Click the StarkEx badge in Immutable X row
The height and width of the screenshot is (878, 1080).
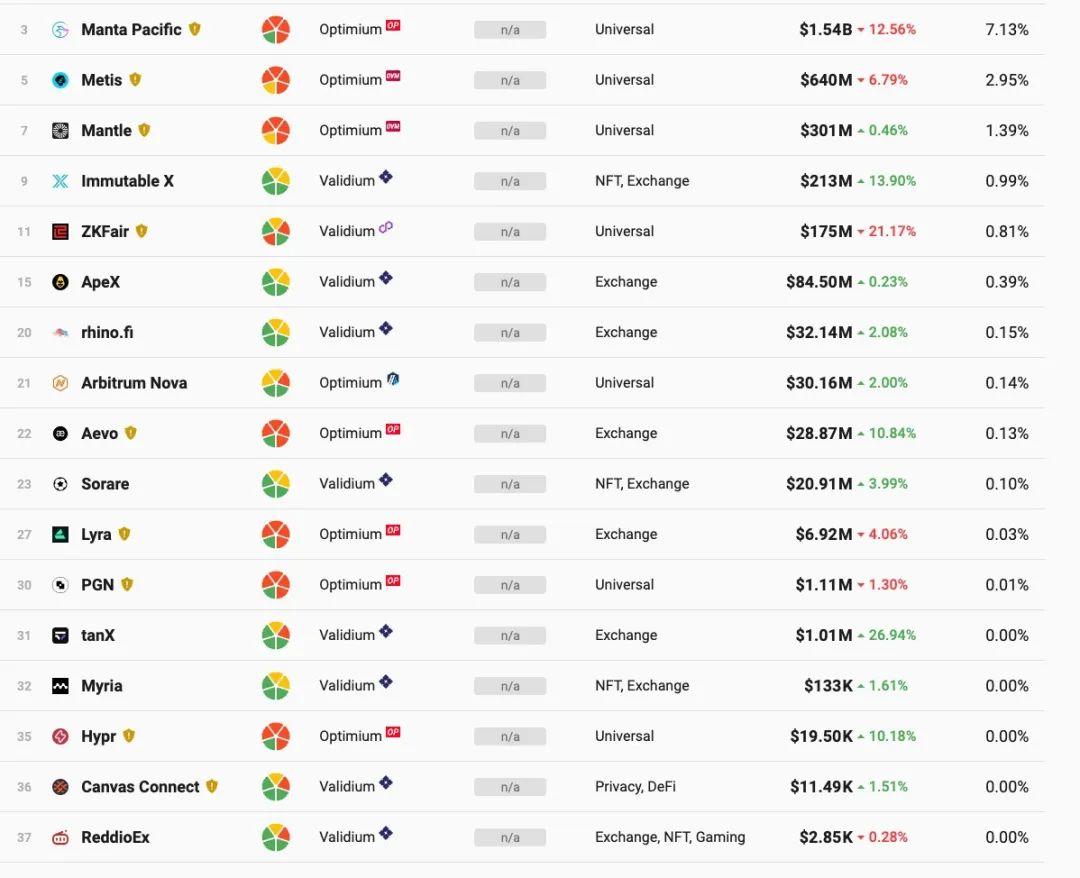coord(386,177)
